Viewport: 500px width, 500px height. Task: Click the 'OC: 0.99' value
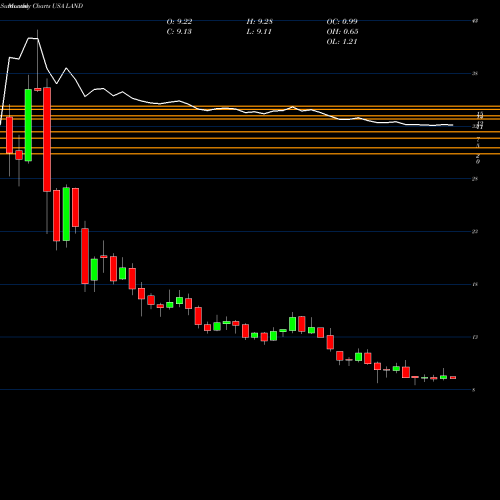[x=342, y=22]
